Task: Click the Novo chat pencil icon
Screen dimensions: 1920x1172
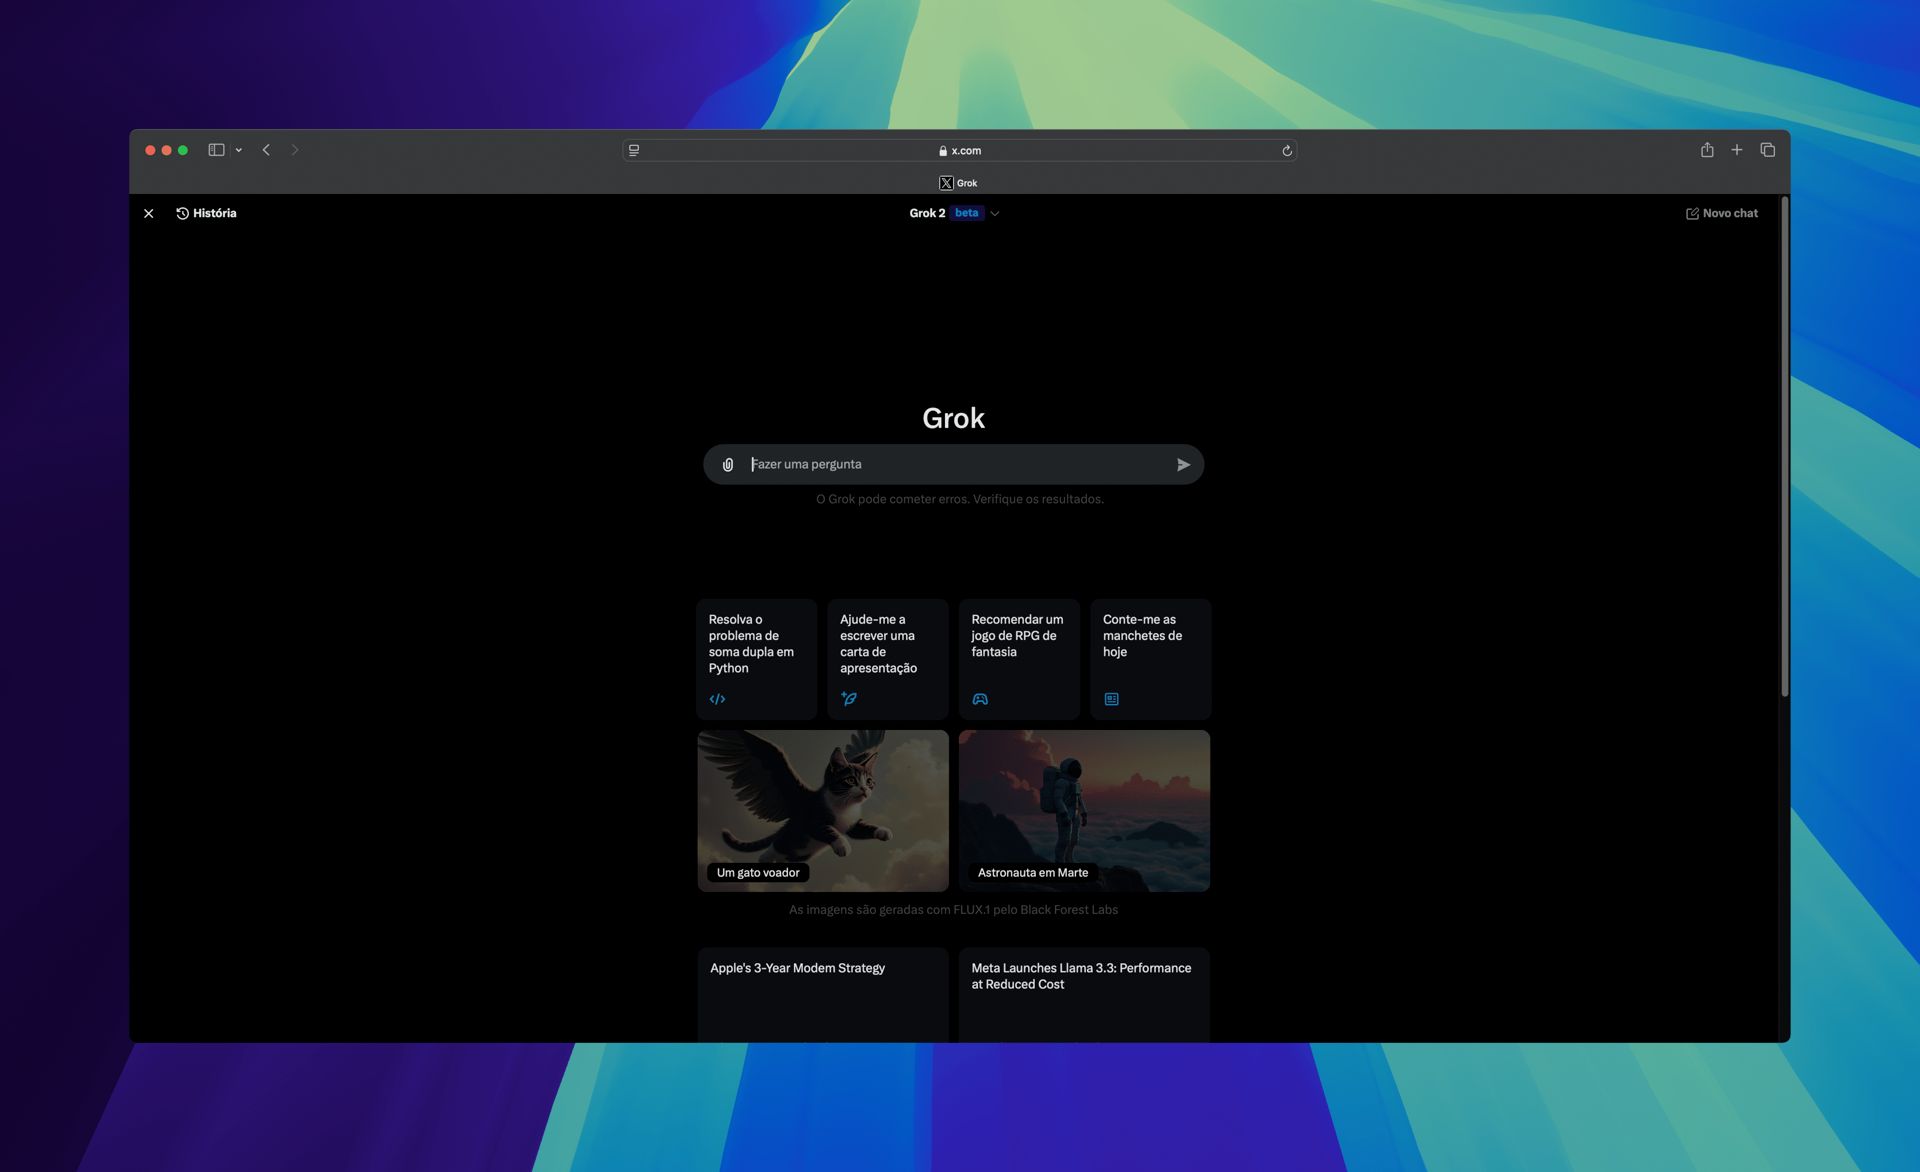Action: [x=1692, y=213]
